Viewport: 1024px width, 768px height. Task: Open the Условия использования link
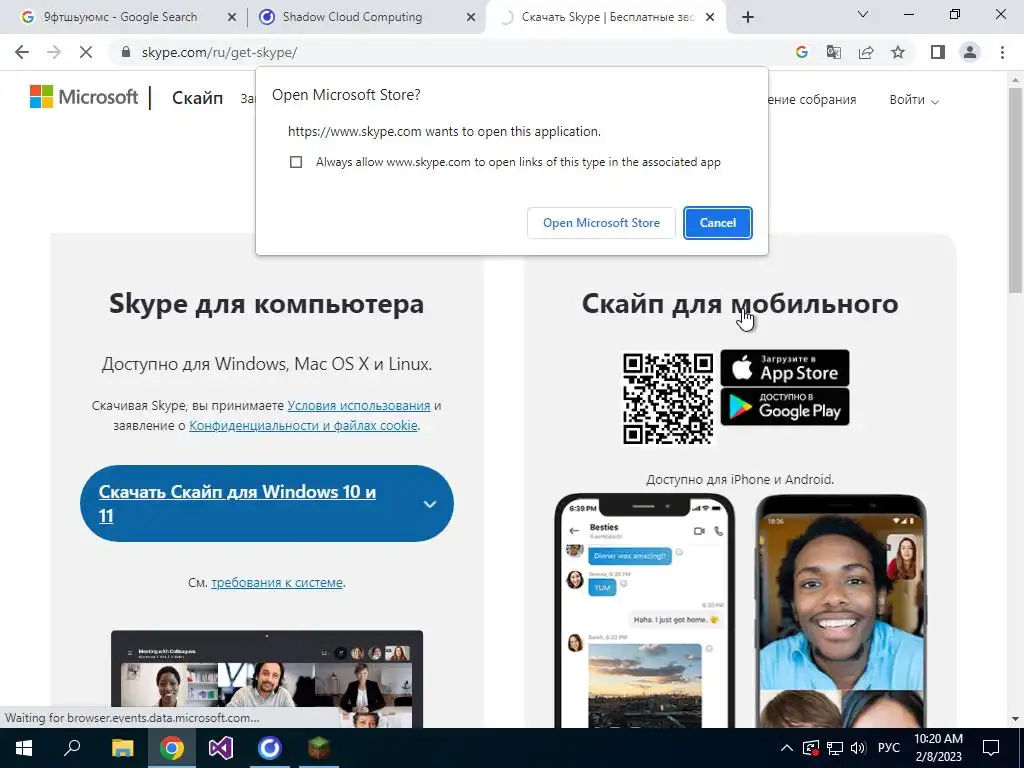(x=359, y=406)
